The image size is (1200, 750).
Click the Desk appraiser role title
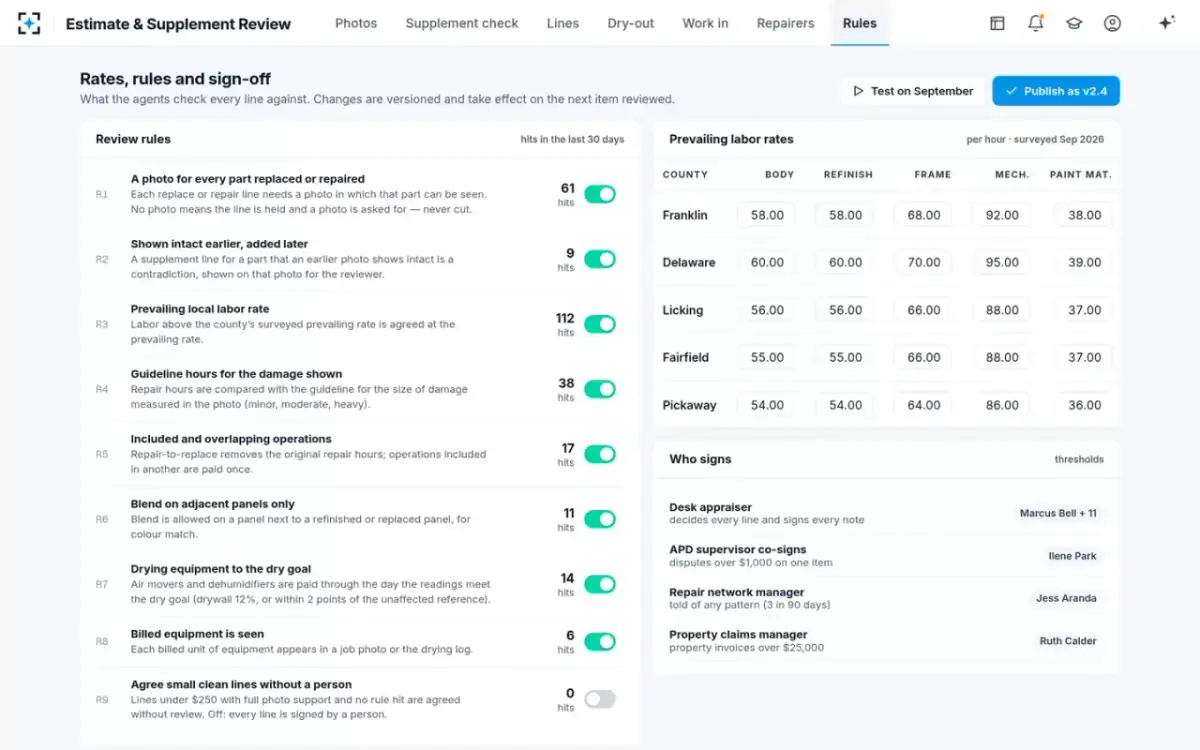(x=710, y=507)
